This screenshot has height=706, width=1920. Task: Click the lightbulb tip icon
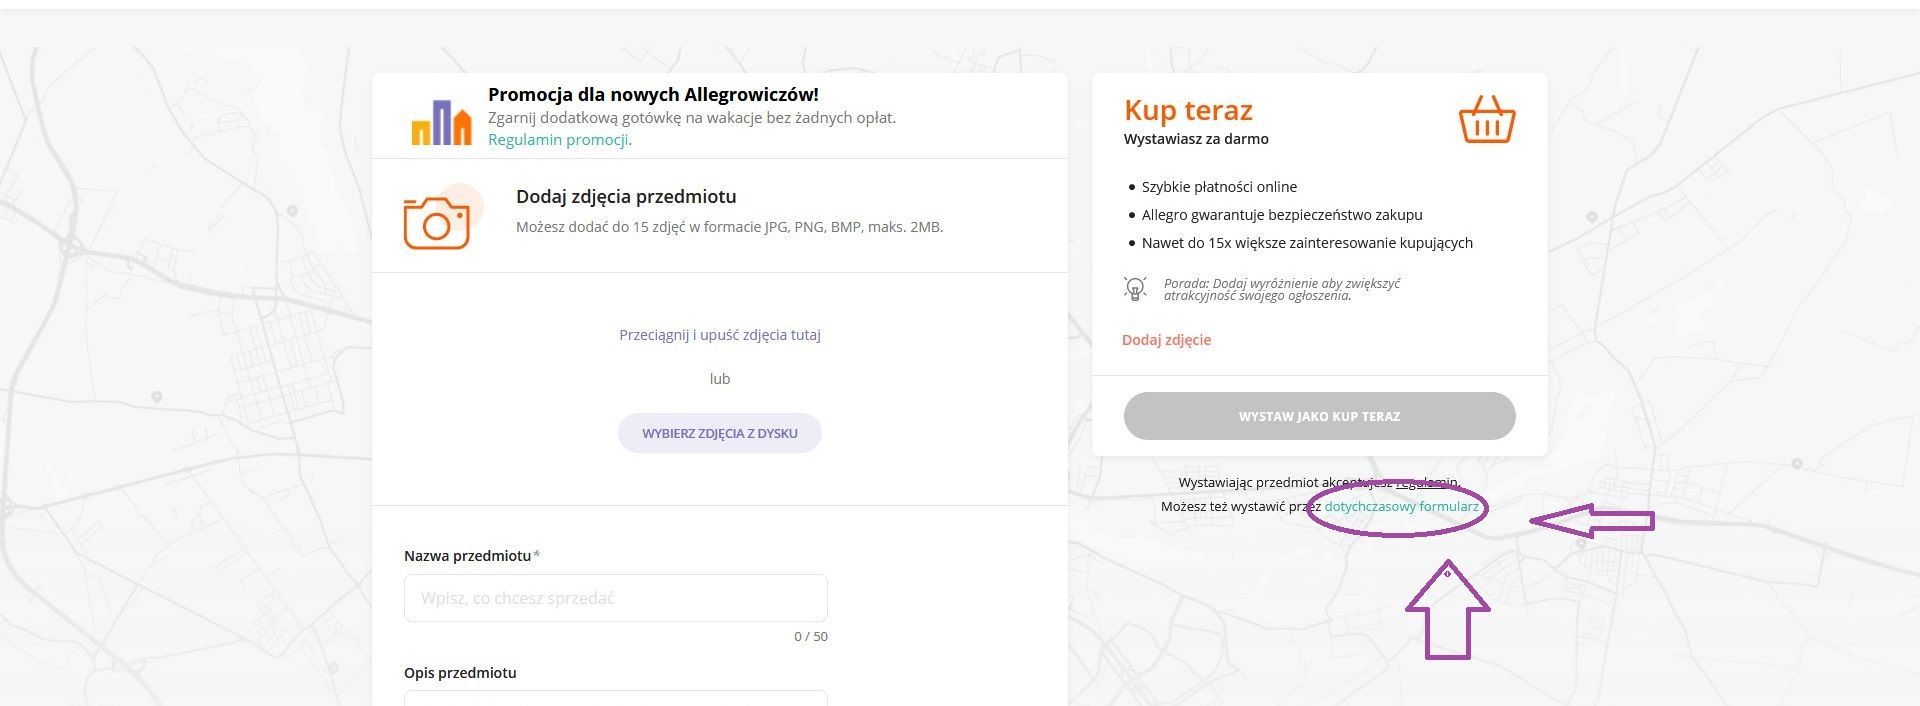click(1135, 289)
